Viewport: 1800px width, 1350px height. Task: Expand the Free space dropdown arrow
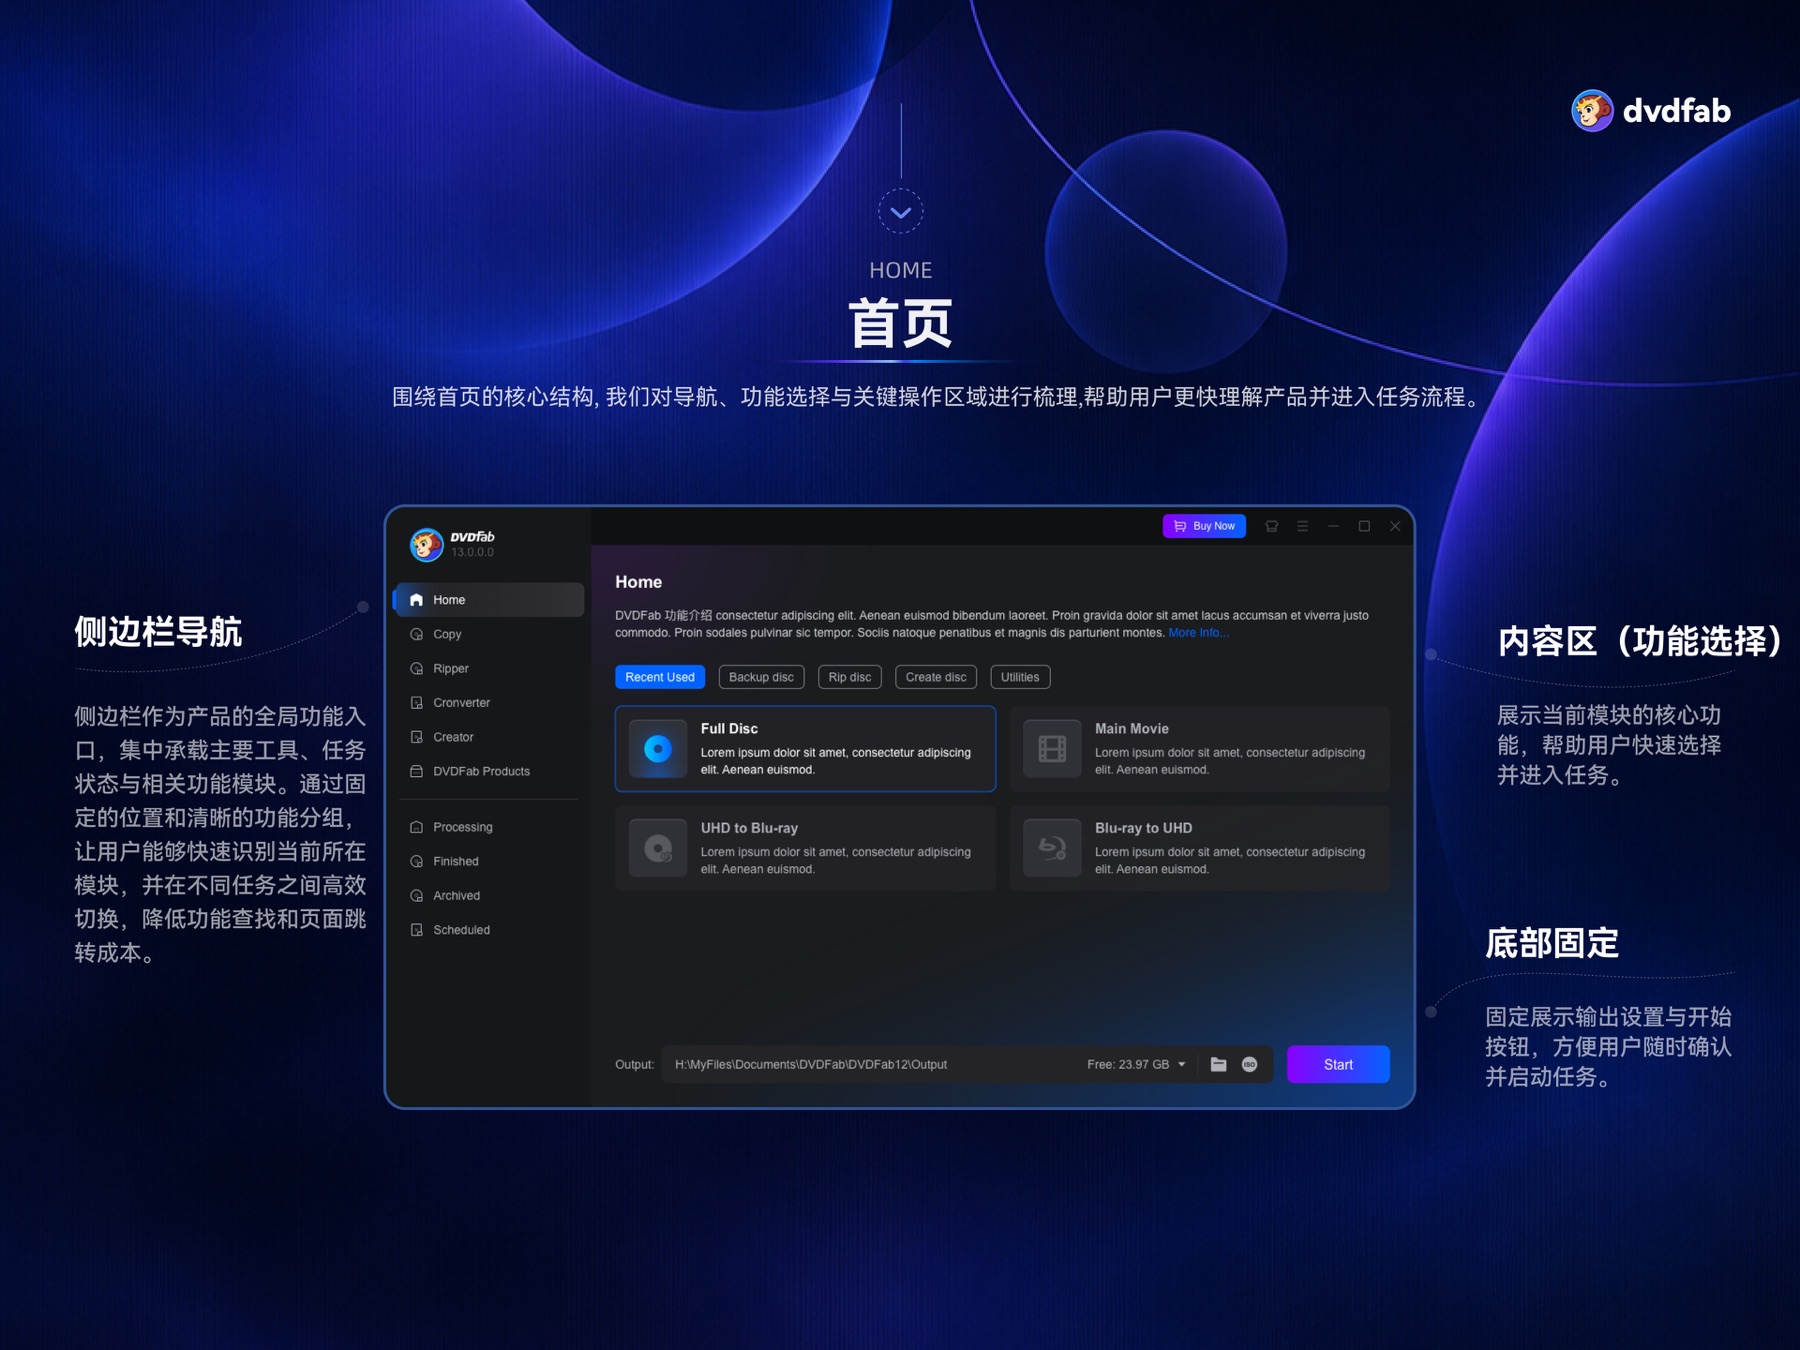point(1182,1064)
